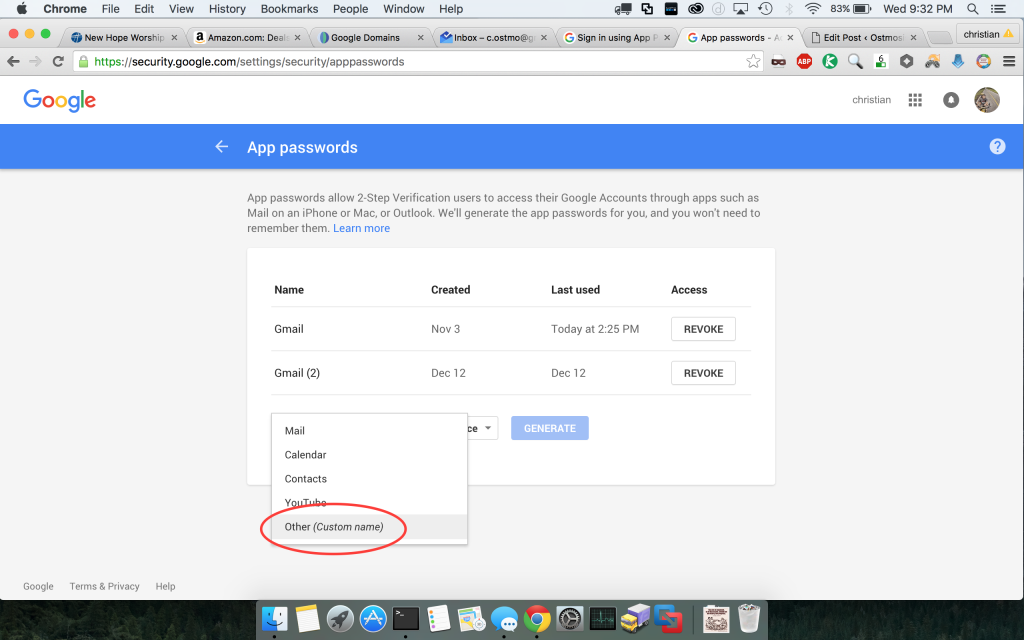Viewport: 1024px width, 640px height.
Task: Open the Google apps grid
Action: click(915, 100)
